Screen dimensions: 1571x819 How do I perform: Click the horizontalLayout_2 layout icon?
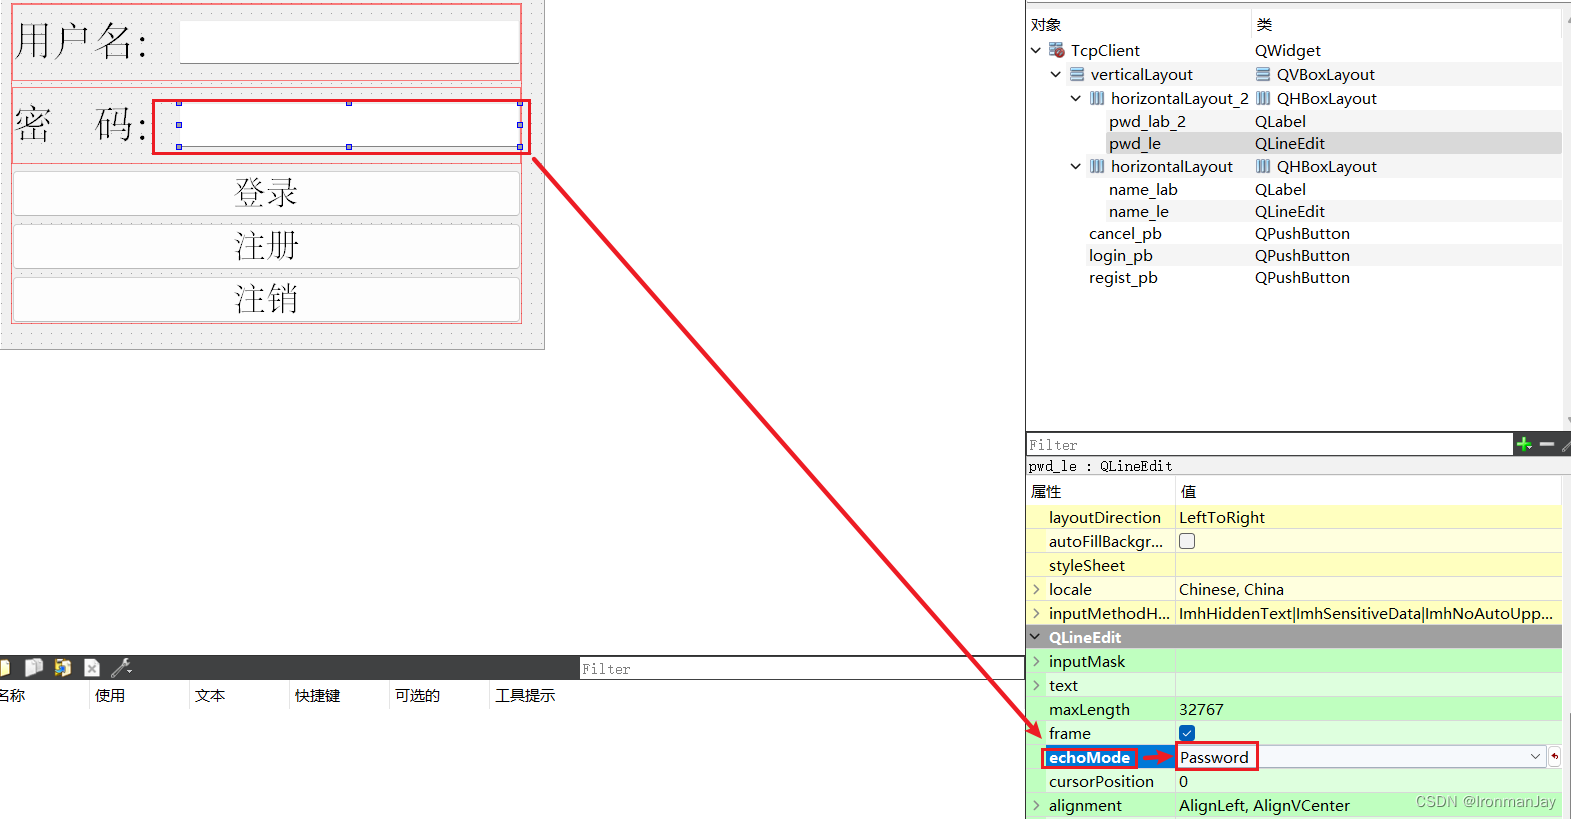1097,98
